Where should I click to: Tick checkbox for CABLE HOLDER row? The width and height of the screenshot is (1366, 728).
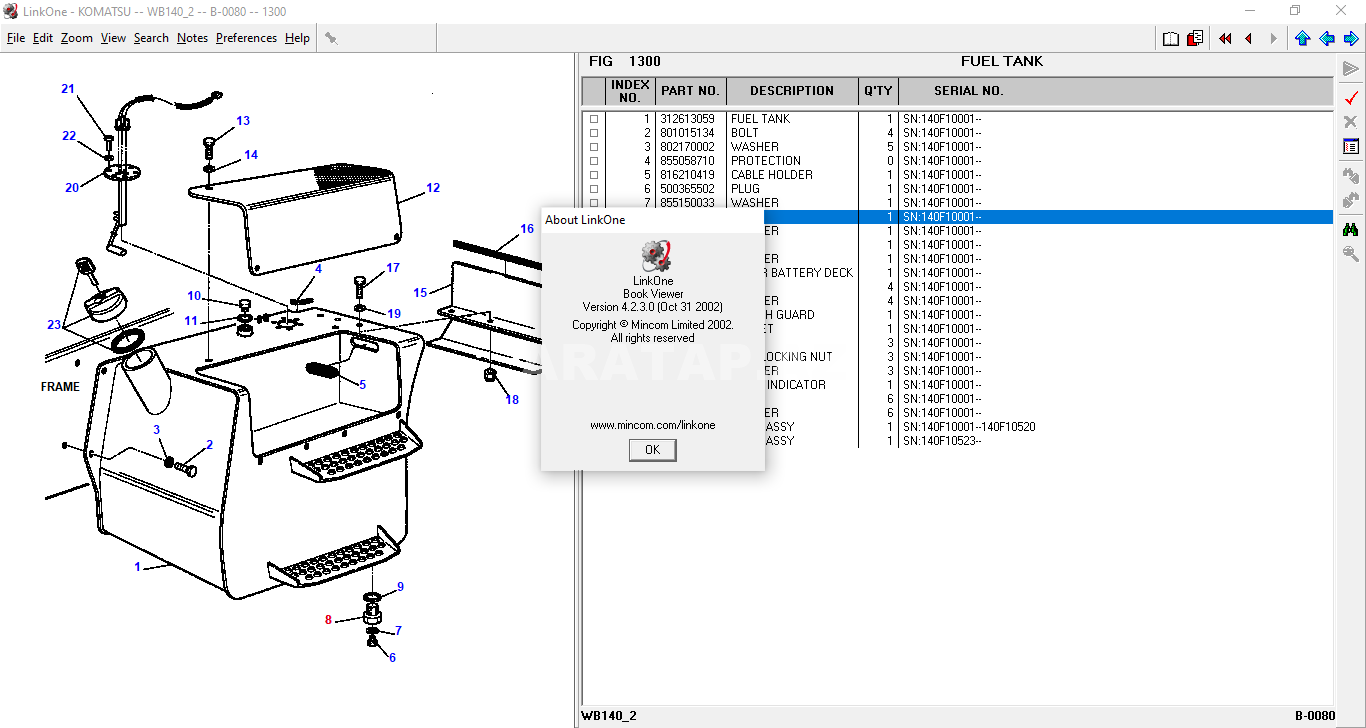594,175
